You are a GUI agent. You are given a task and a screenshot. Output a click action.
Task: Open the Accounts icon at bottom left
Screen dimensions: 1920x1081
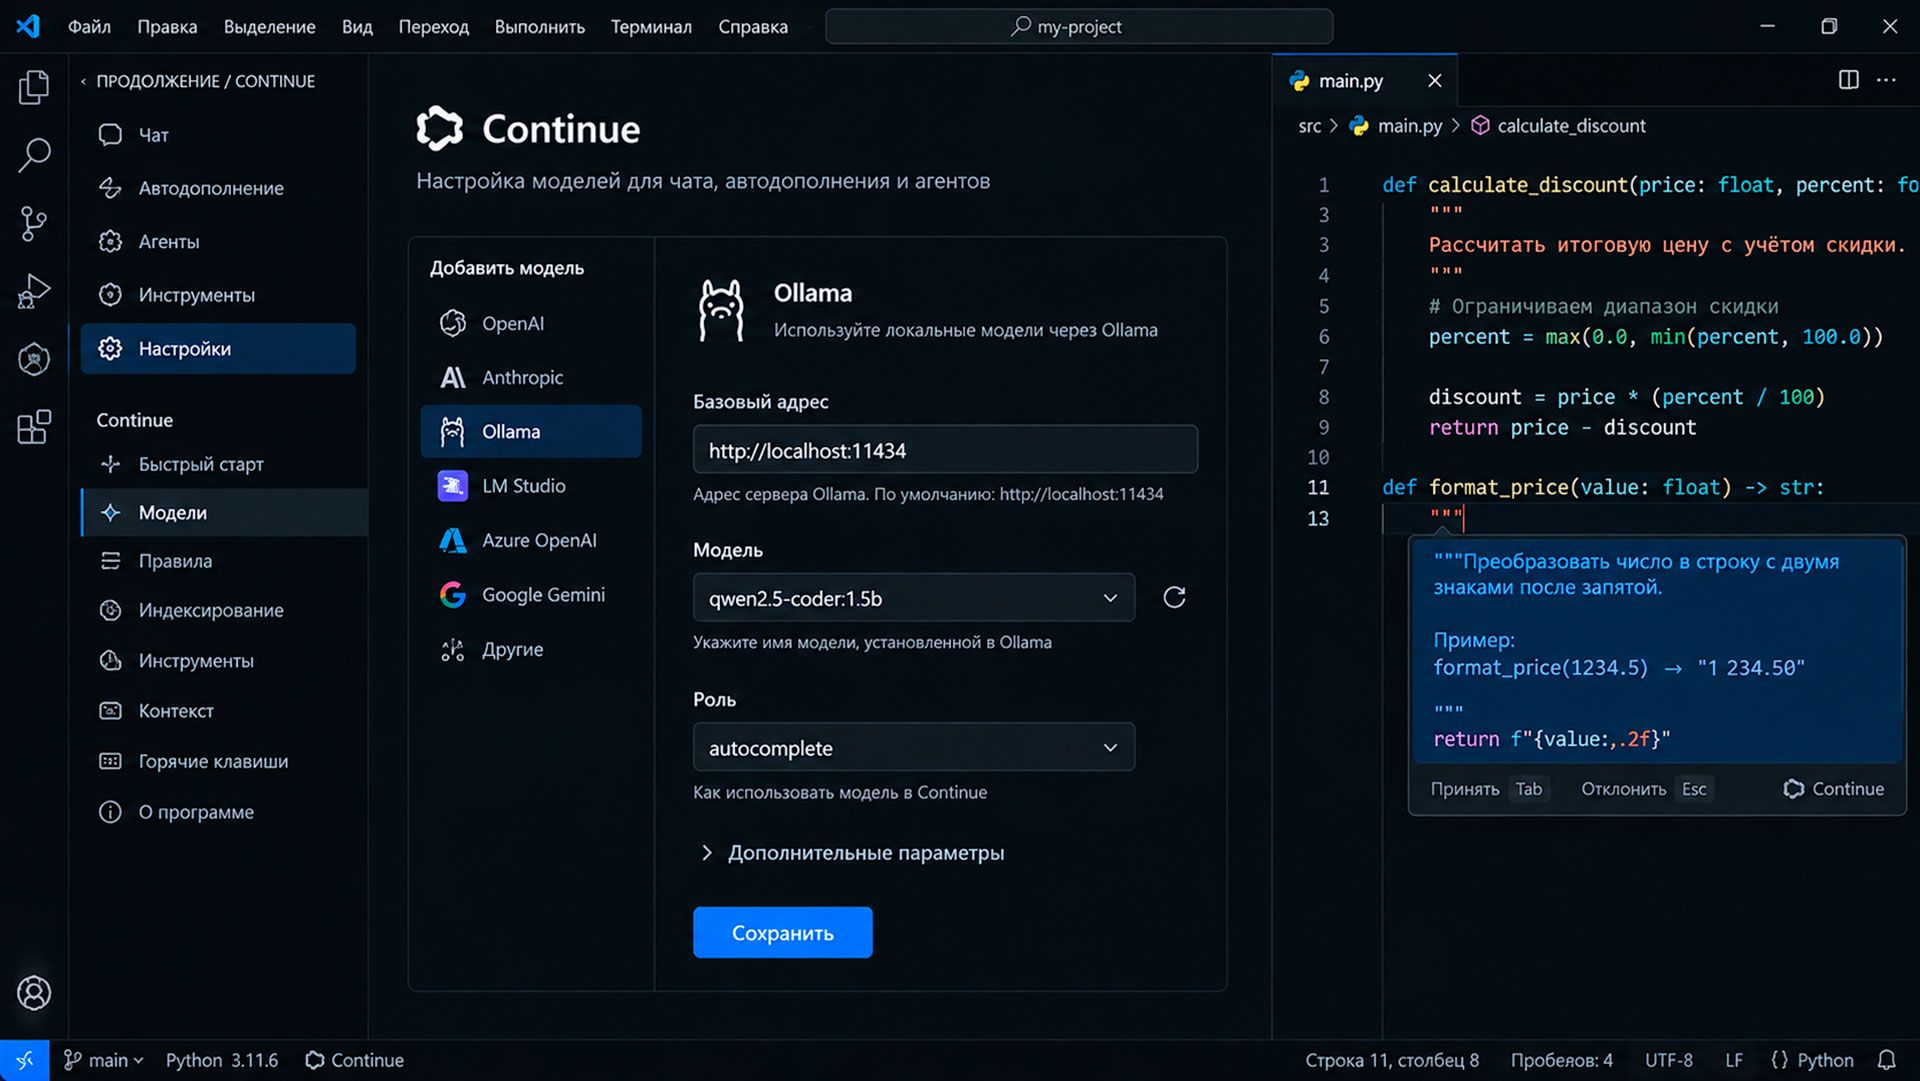[x=34, y=993]
